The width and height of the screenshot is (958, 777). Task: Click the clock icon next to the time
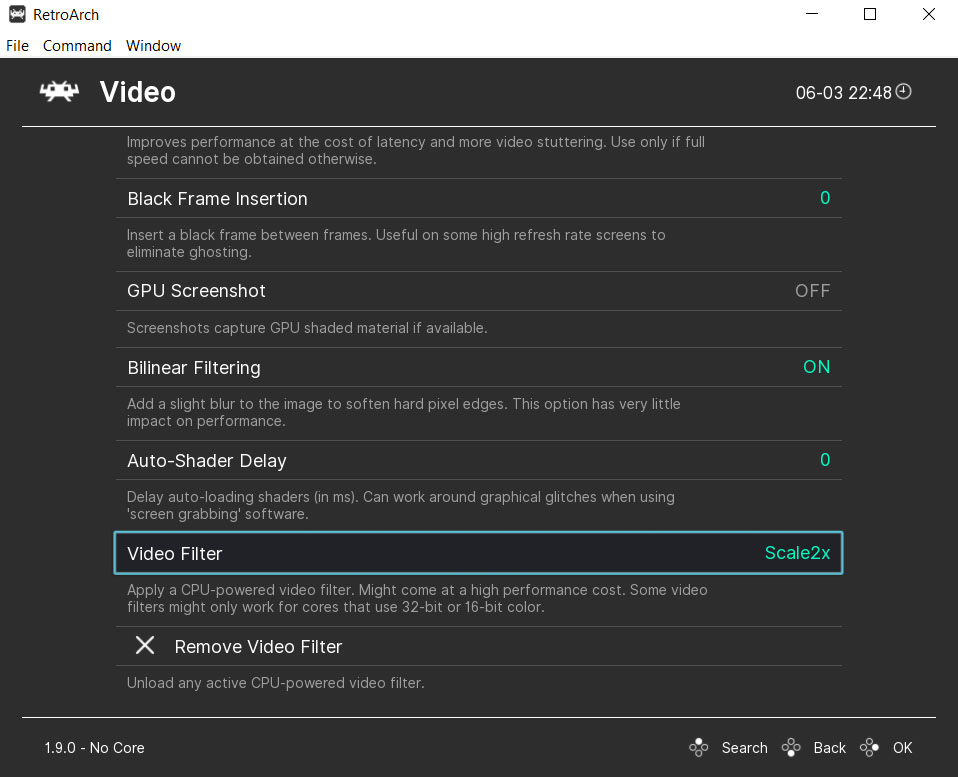click(x=904, y=92)
